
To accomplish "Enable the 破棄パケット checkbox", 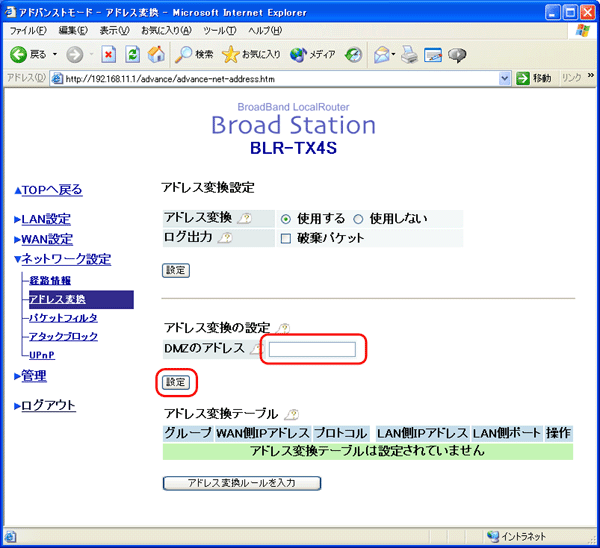I will tap(285, 239).
